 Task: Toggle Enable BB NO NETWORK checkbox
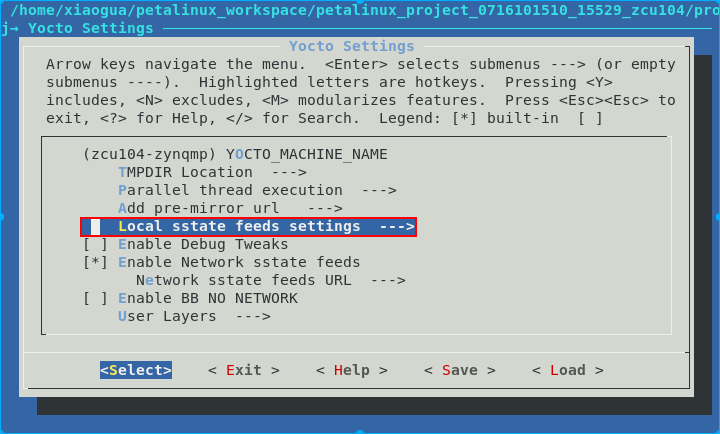[x=96, y=299]
